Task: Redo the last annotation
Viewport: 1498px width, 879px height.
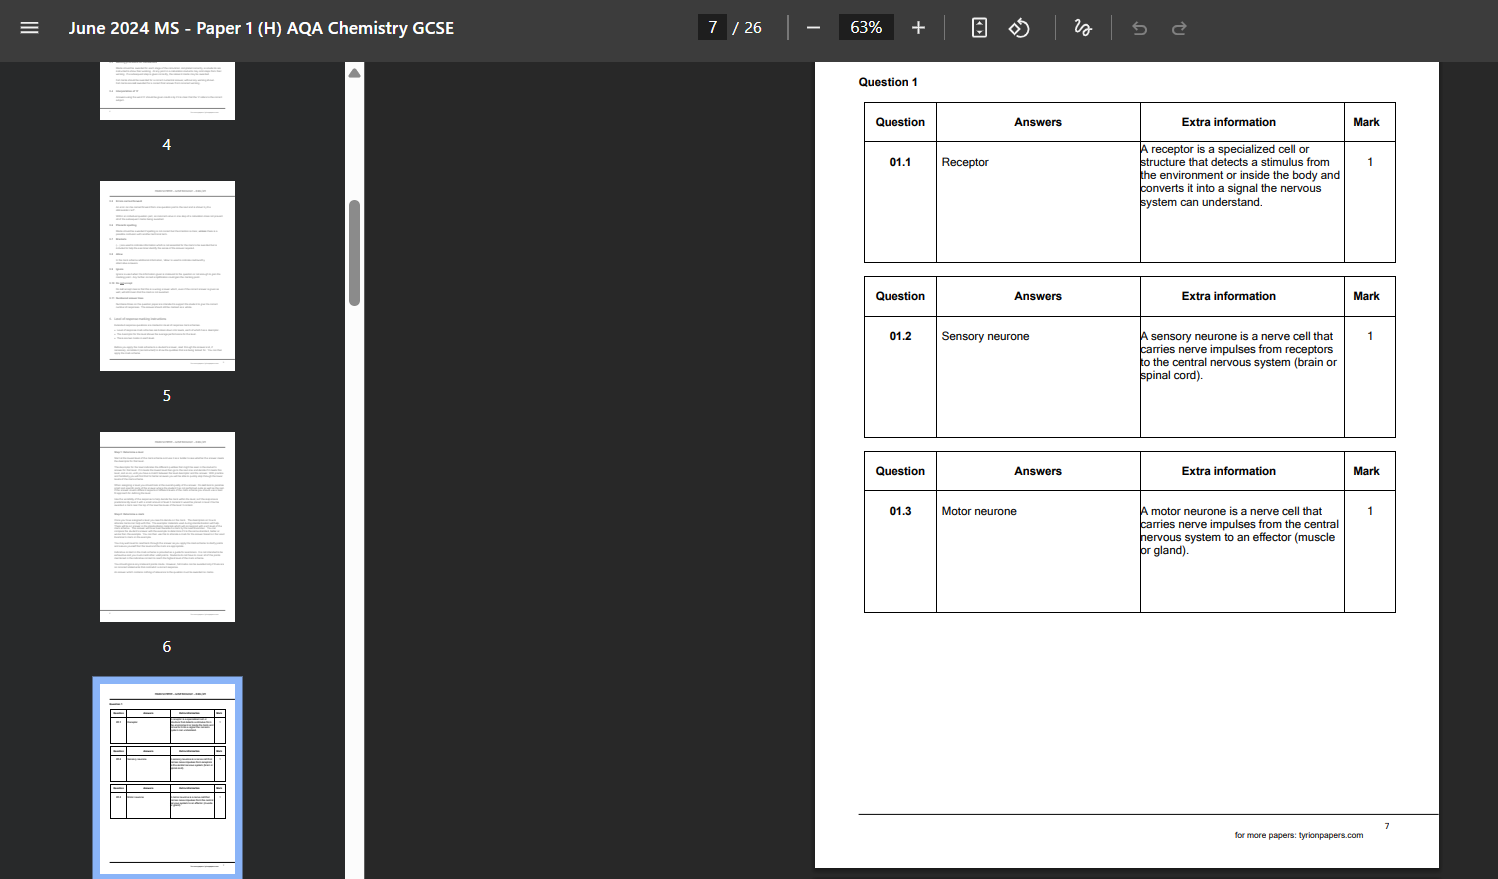Action: pos(1179,27)
